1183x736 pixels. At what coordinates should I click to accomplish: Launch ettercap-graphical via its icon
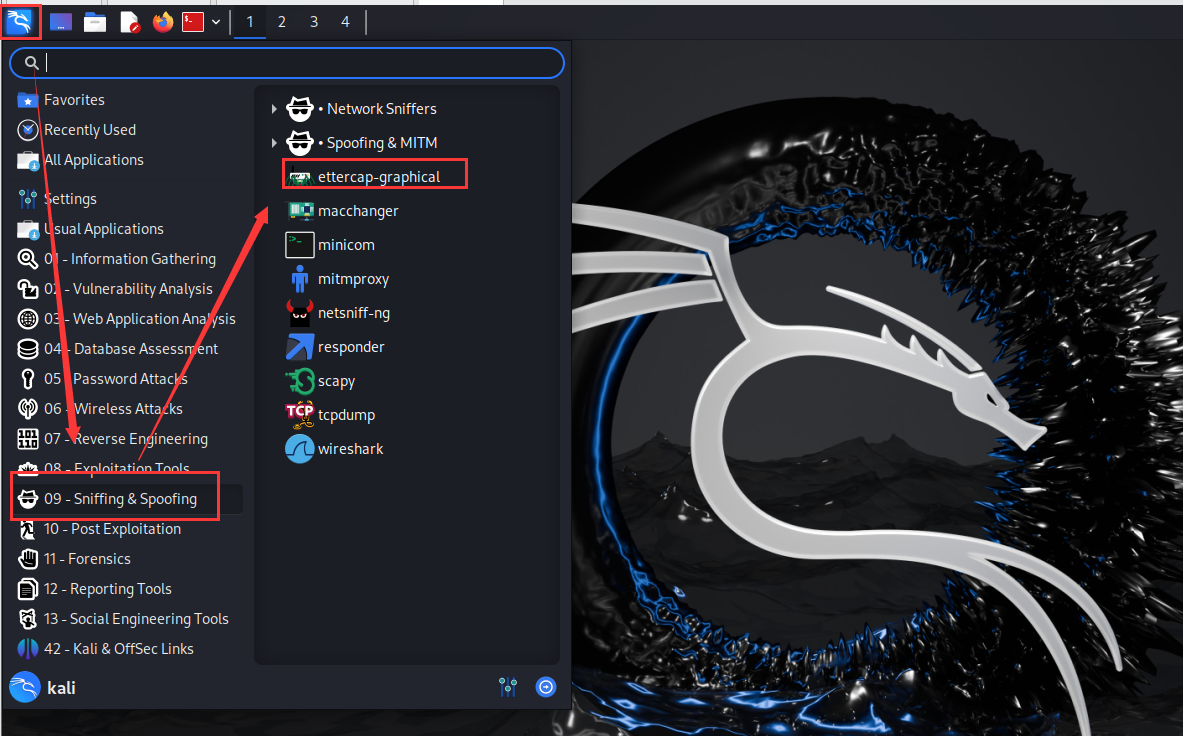[x=300, y=177]
